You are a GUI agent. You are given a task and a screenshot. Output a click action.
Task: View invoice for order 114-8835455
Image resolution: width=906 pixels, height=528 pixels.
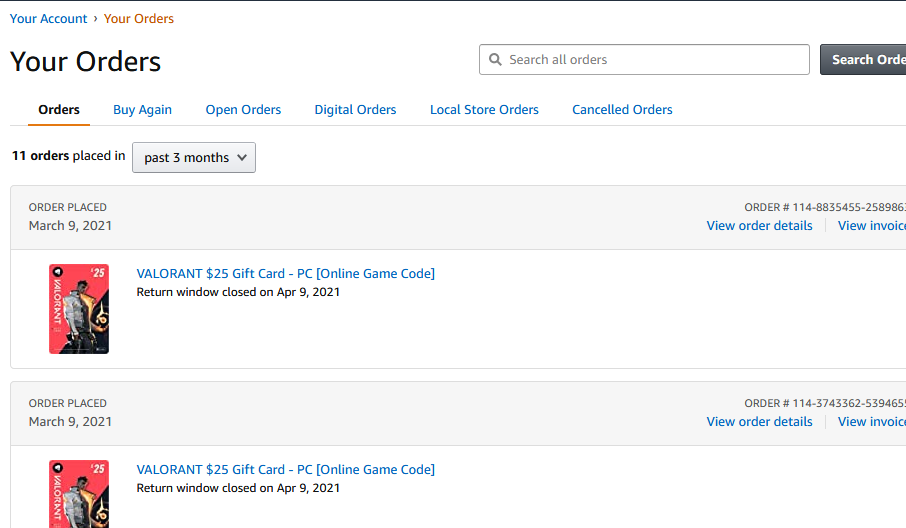click(x=872, y=226)
